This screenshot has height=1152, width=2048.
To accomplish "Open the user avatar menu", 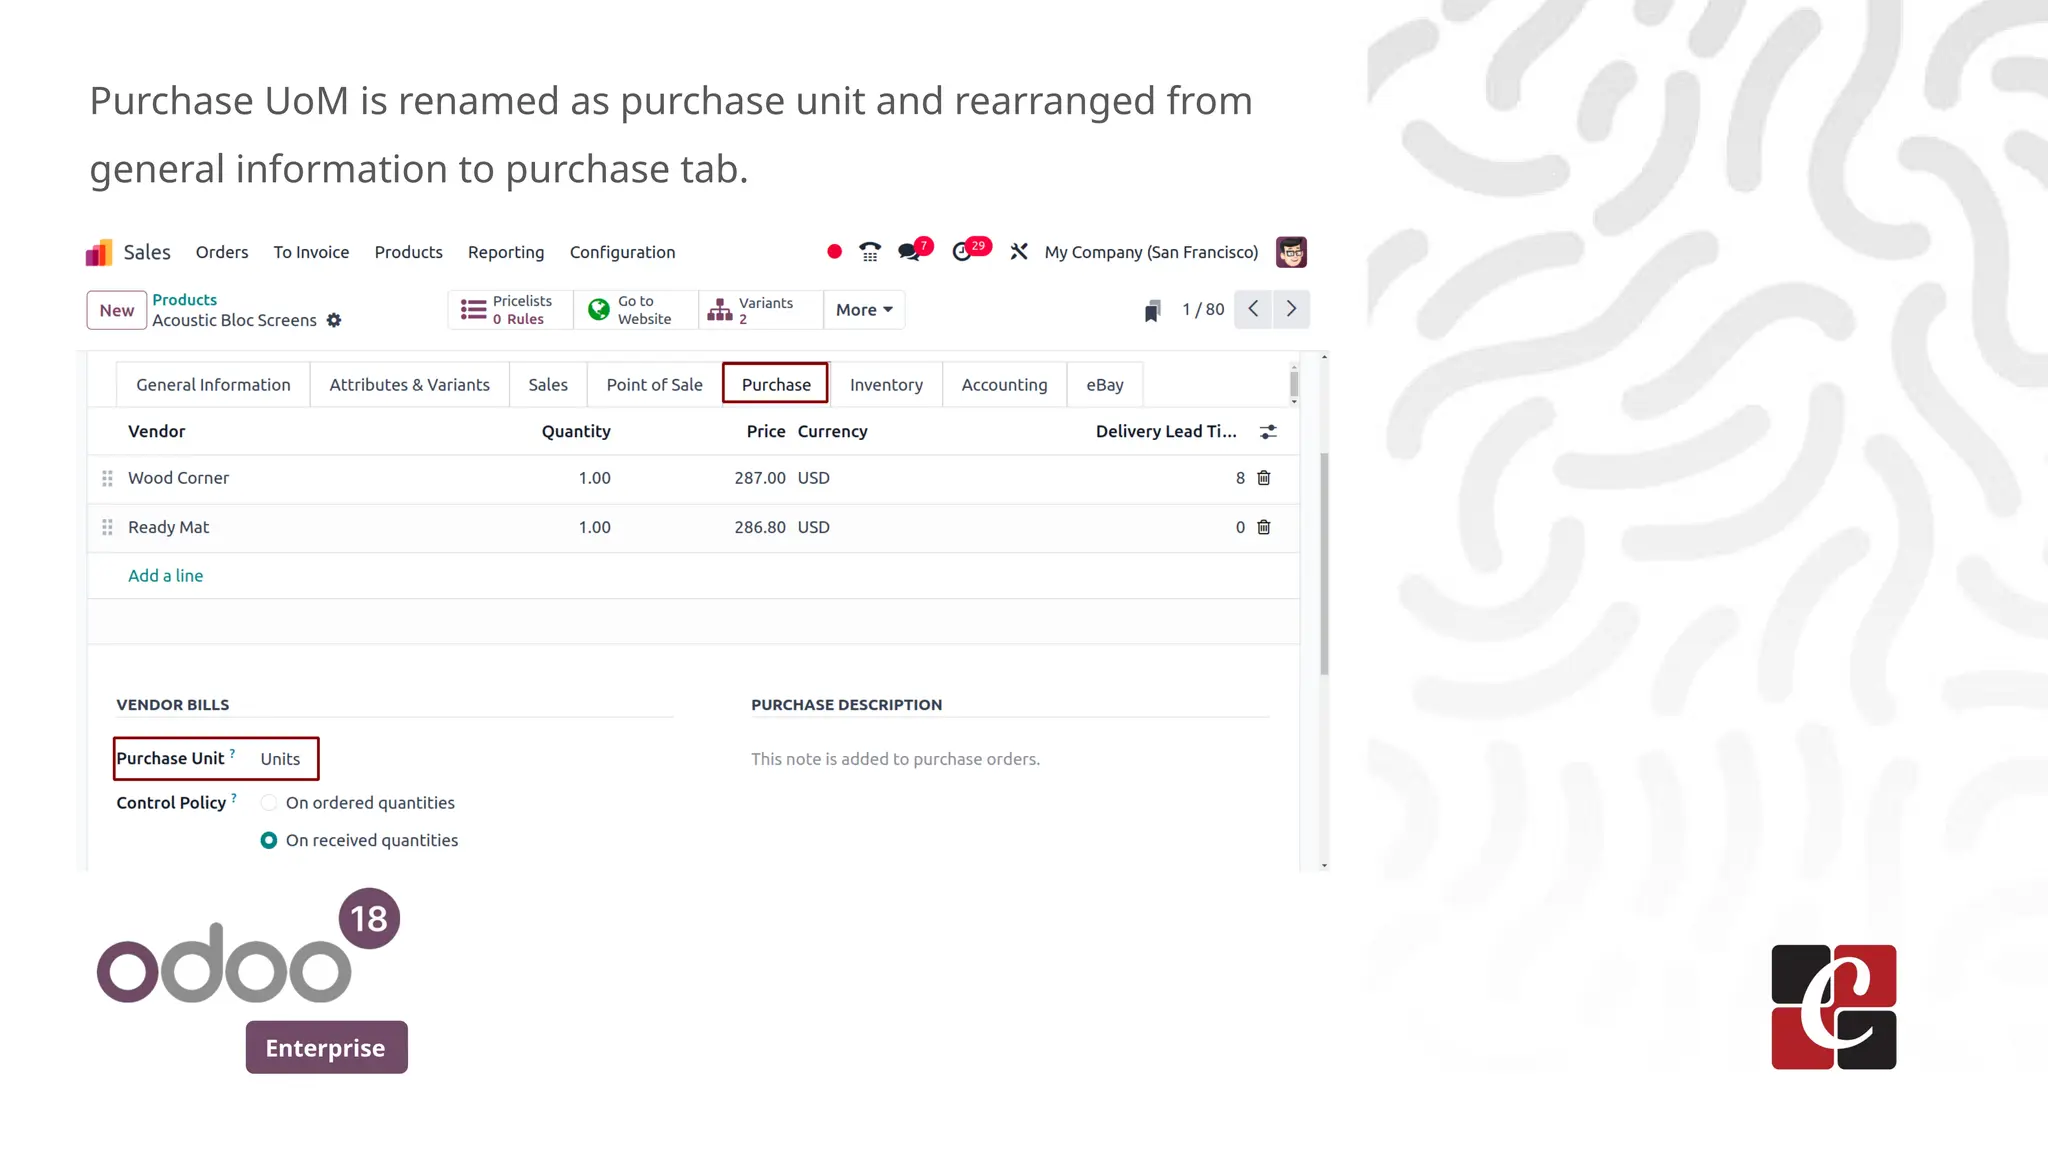I will 1291,252.
